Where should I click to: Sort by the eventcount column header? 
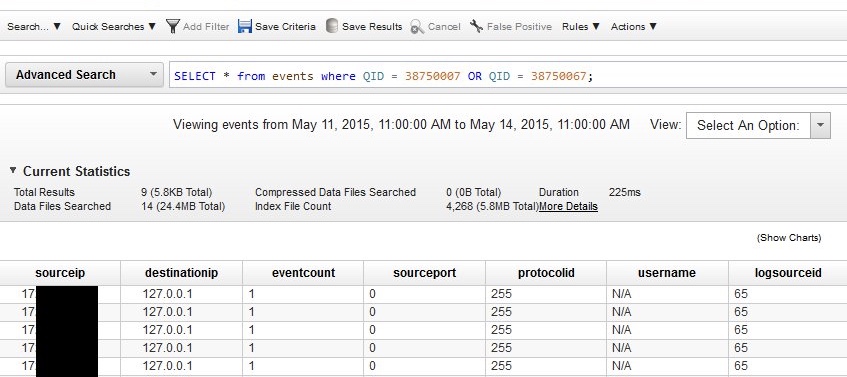pyautogui.click(x=303, y=273)
